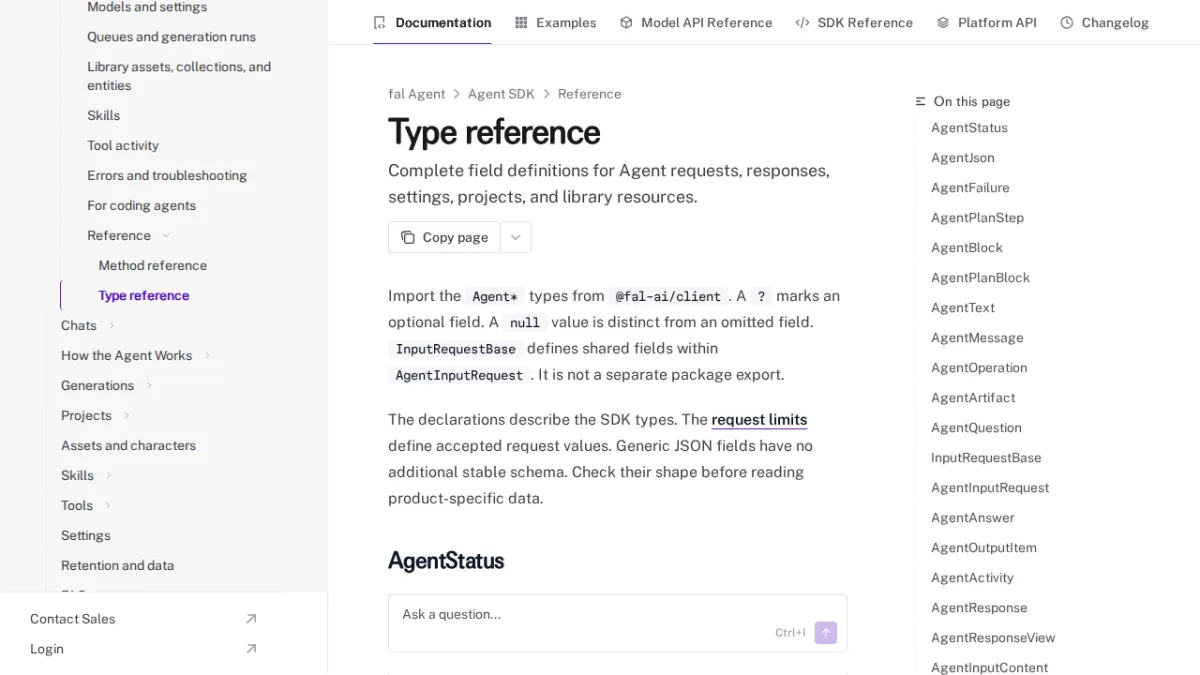Open the Copy page dropdown arrow

coord(516,237)
